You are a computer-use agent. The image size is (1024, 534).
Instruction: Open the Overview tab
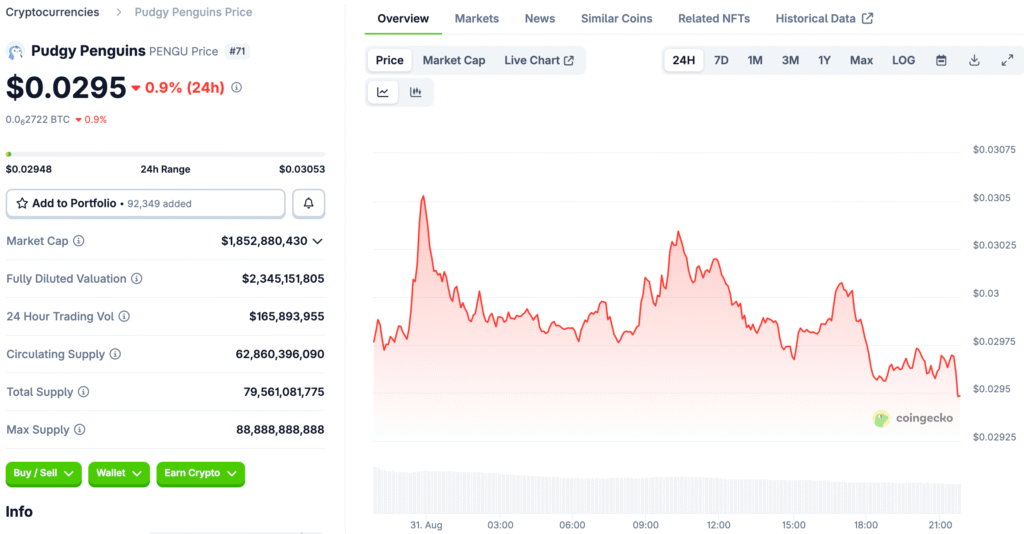[x=403, y=18]
